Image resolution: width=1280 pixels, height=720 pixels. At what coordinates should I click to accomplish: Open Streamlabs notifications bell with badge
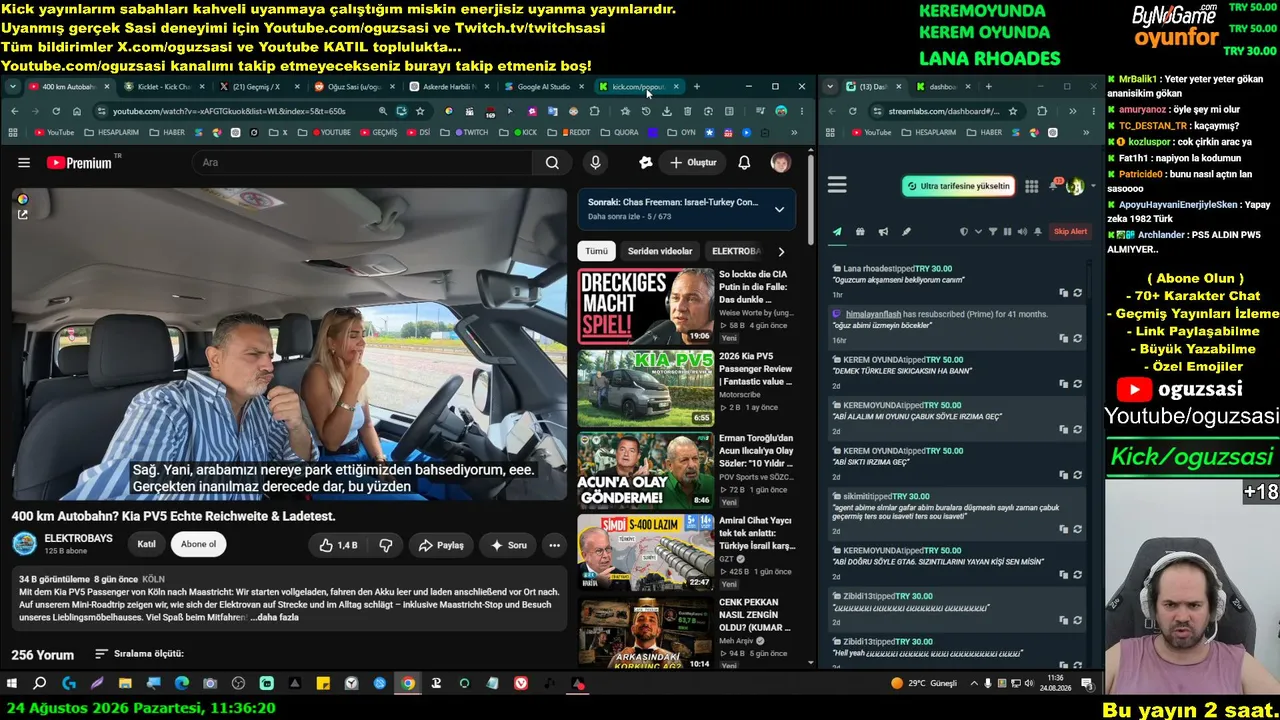tap(1054, 186)
